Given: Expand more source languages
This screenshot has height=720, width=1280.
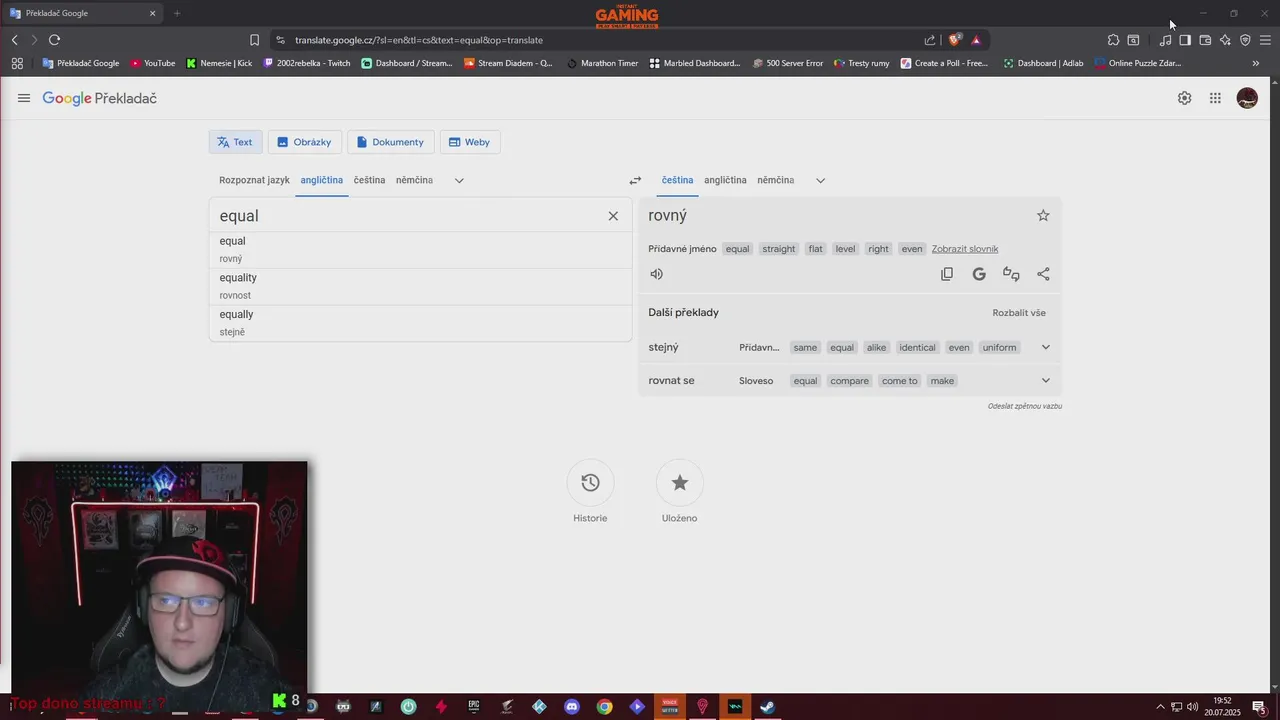Looking at the screenshot, I should point(459,181).
